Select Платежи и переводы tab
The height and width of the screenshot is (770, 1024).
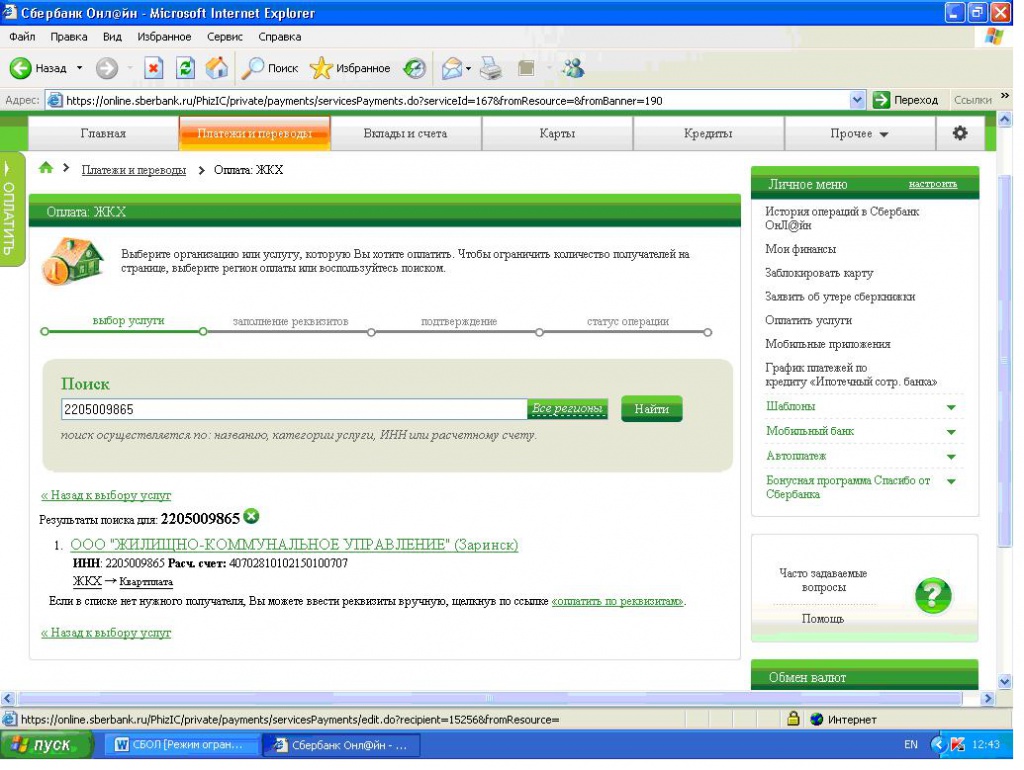255,133
